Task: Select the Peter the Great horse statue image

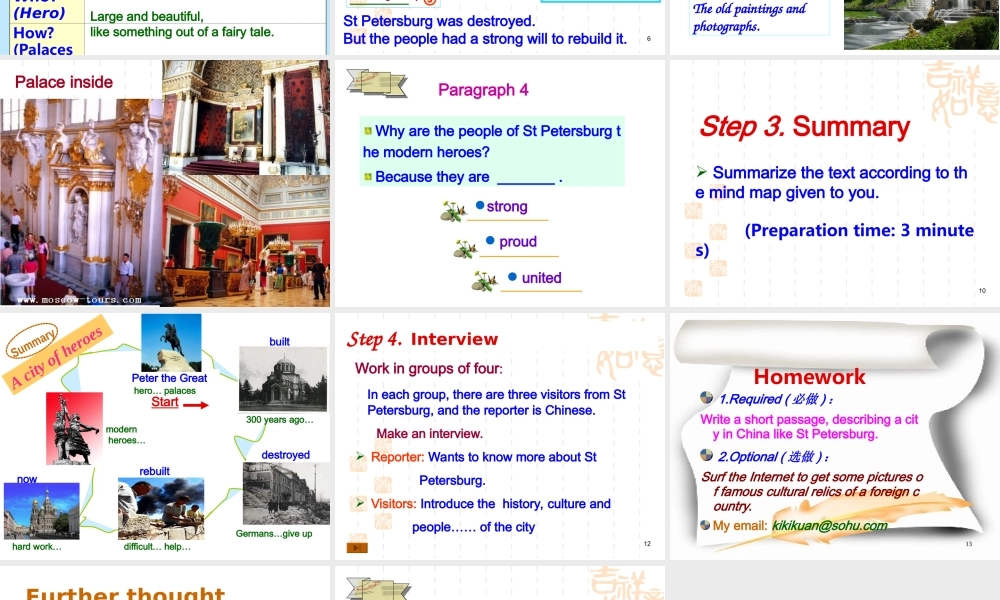Action: pos(171,342)
